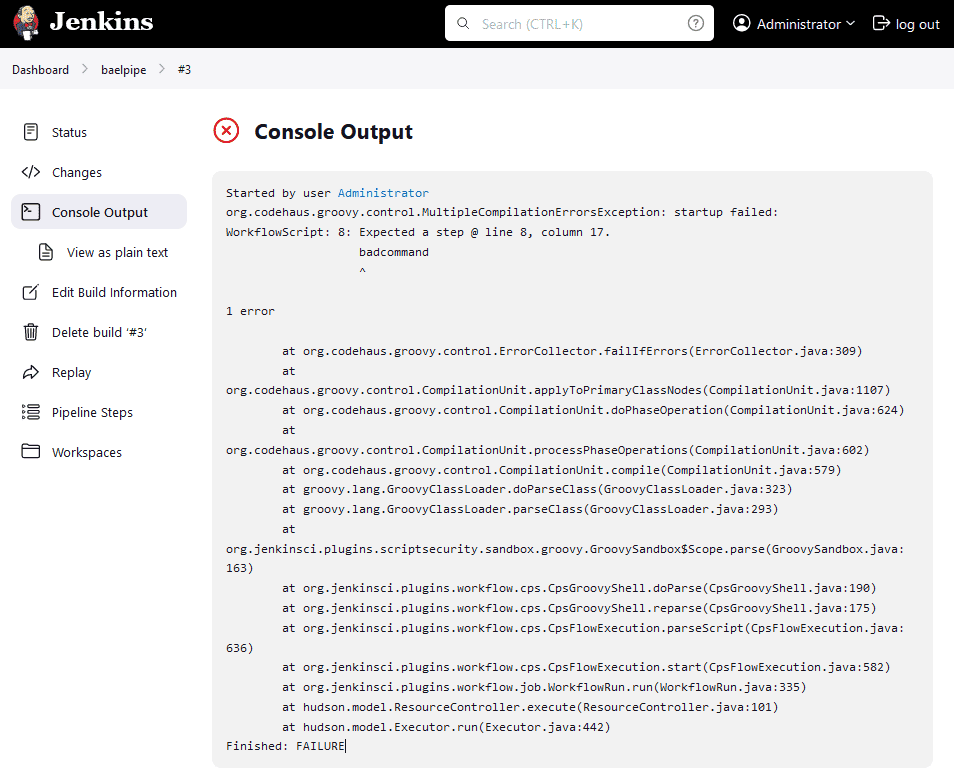Open the search help question mark icon
The height and width of the screenshot is (780, 954).
click(695, 24)
